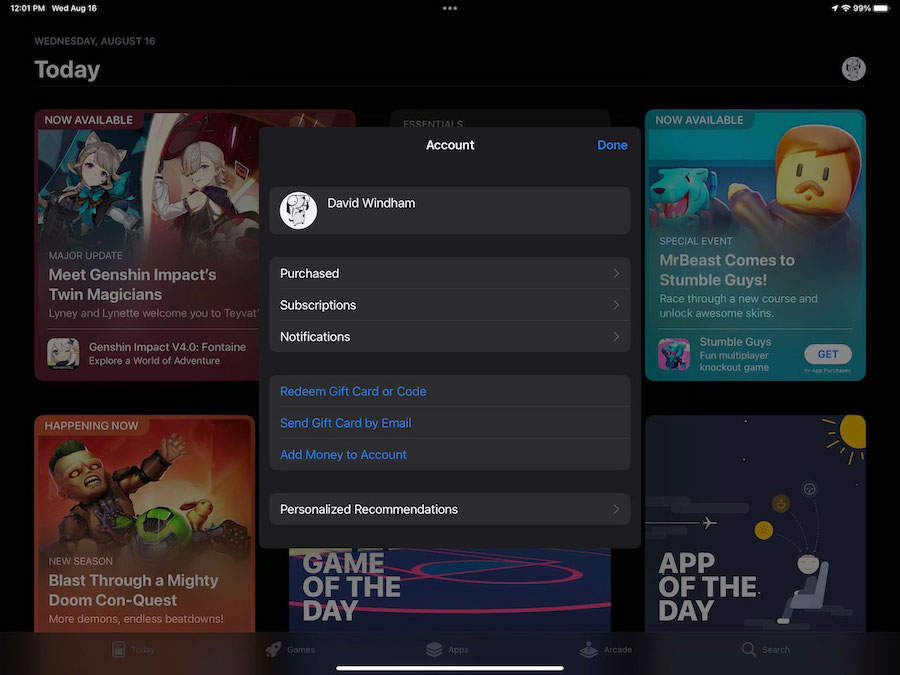Expand Personalized Recommendations chevron

[616, 509]
